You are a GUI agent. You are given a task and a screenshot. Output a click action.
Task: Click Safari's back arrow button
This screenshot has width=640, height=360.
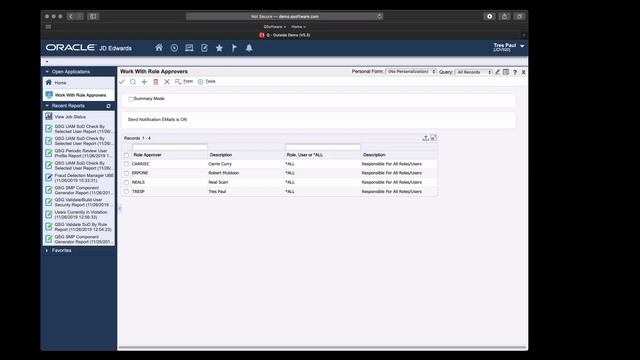(71, 16)
